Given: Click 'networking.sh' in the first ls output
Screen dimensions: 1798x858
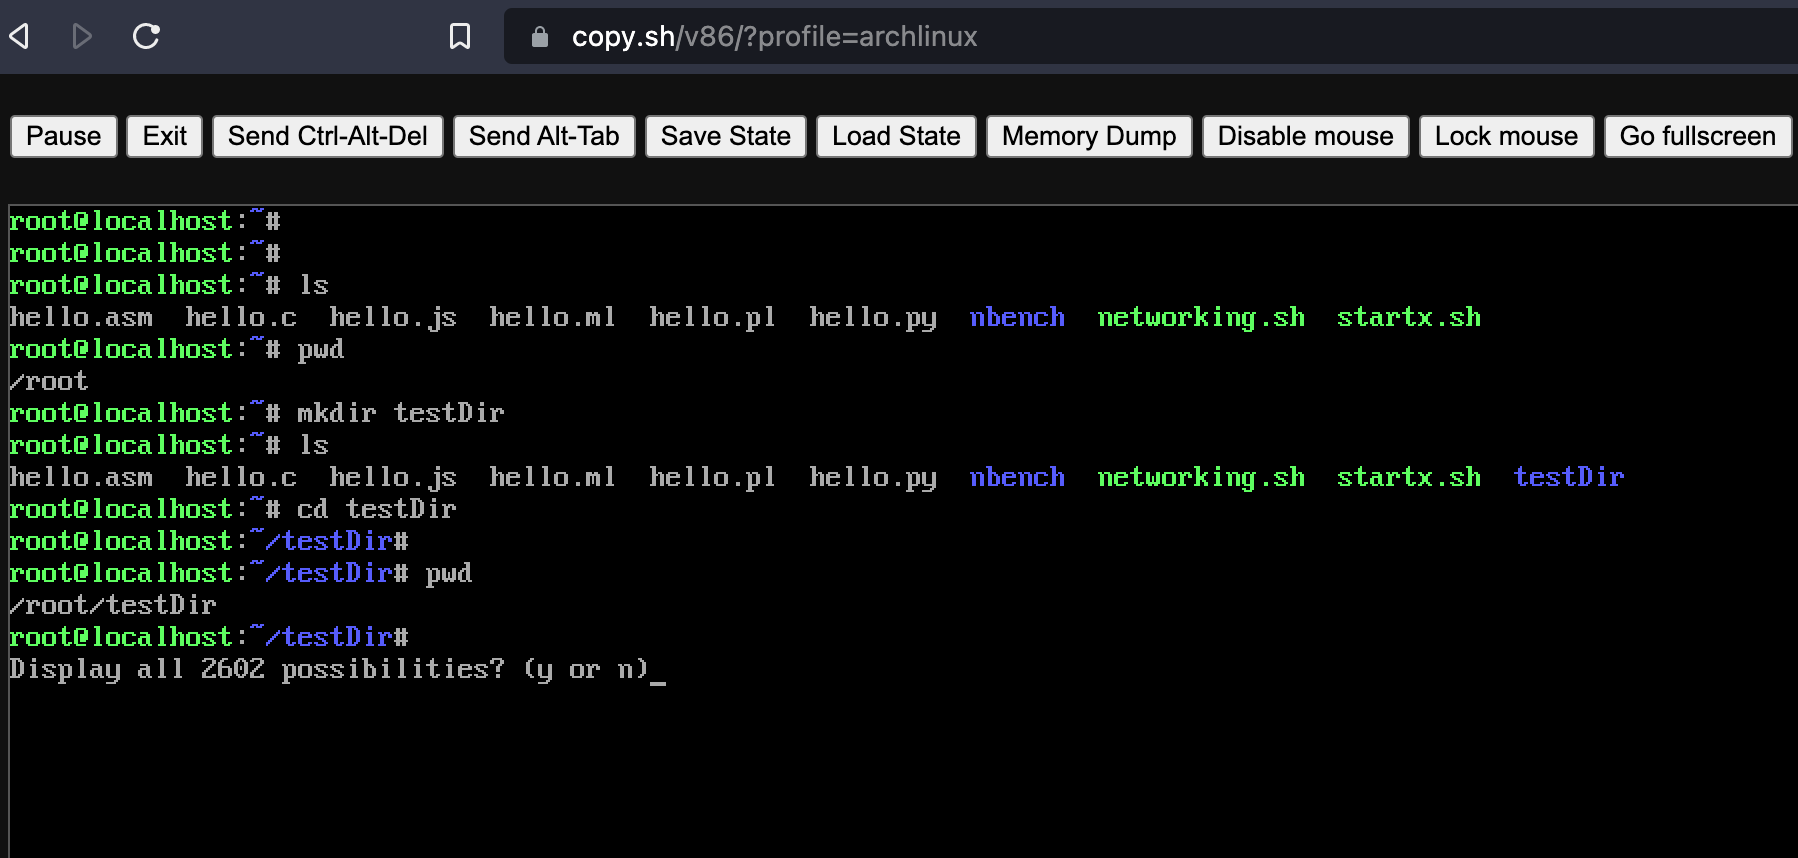Looking at the screenshot, I should (1201, 318).
